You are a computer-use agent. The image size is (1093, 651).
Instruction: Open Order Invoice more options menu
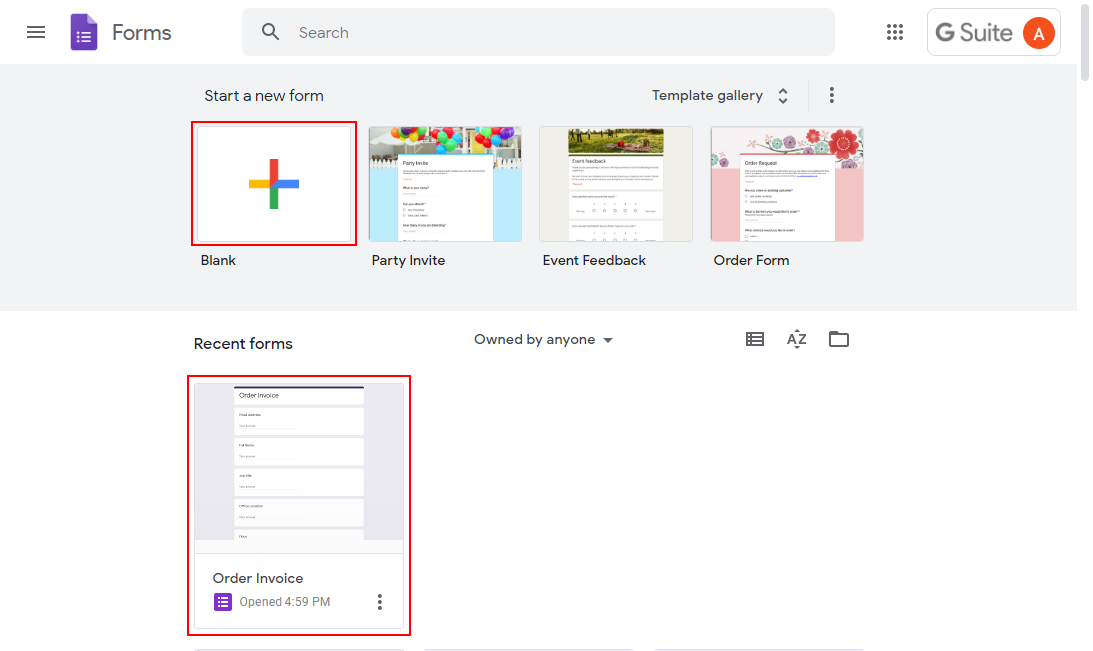[379, 602]
